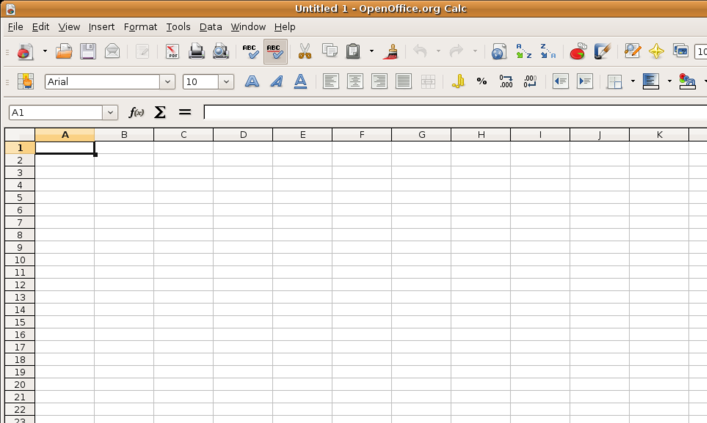The height and width of the screenshot is (423, 707).
Task: Center cell content horizontally
Action: pos(355,82)
